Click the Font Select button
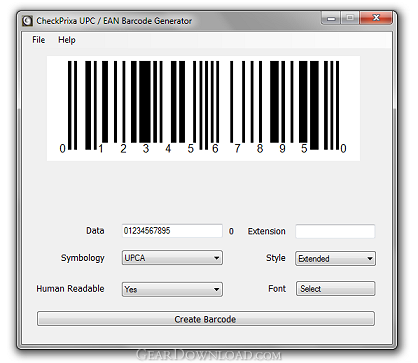The width and height of the screenshot is (418, 363). [x=336, y=289]
